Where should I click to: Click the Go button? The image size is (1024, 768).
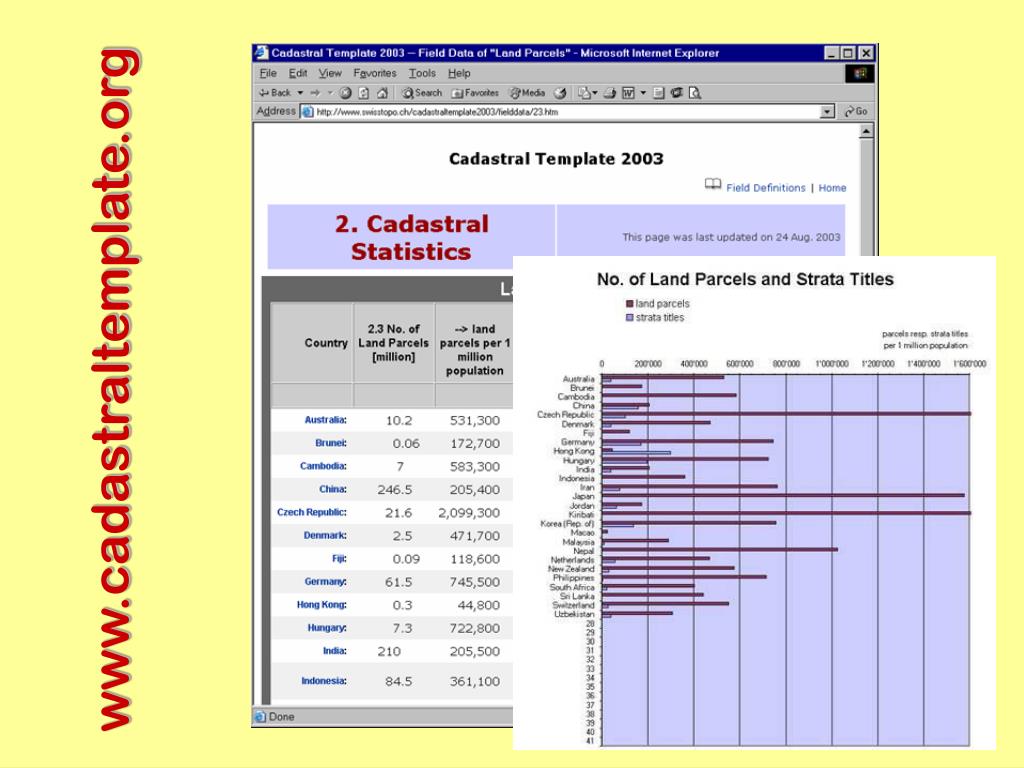(x=856, y=112)
